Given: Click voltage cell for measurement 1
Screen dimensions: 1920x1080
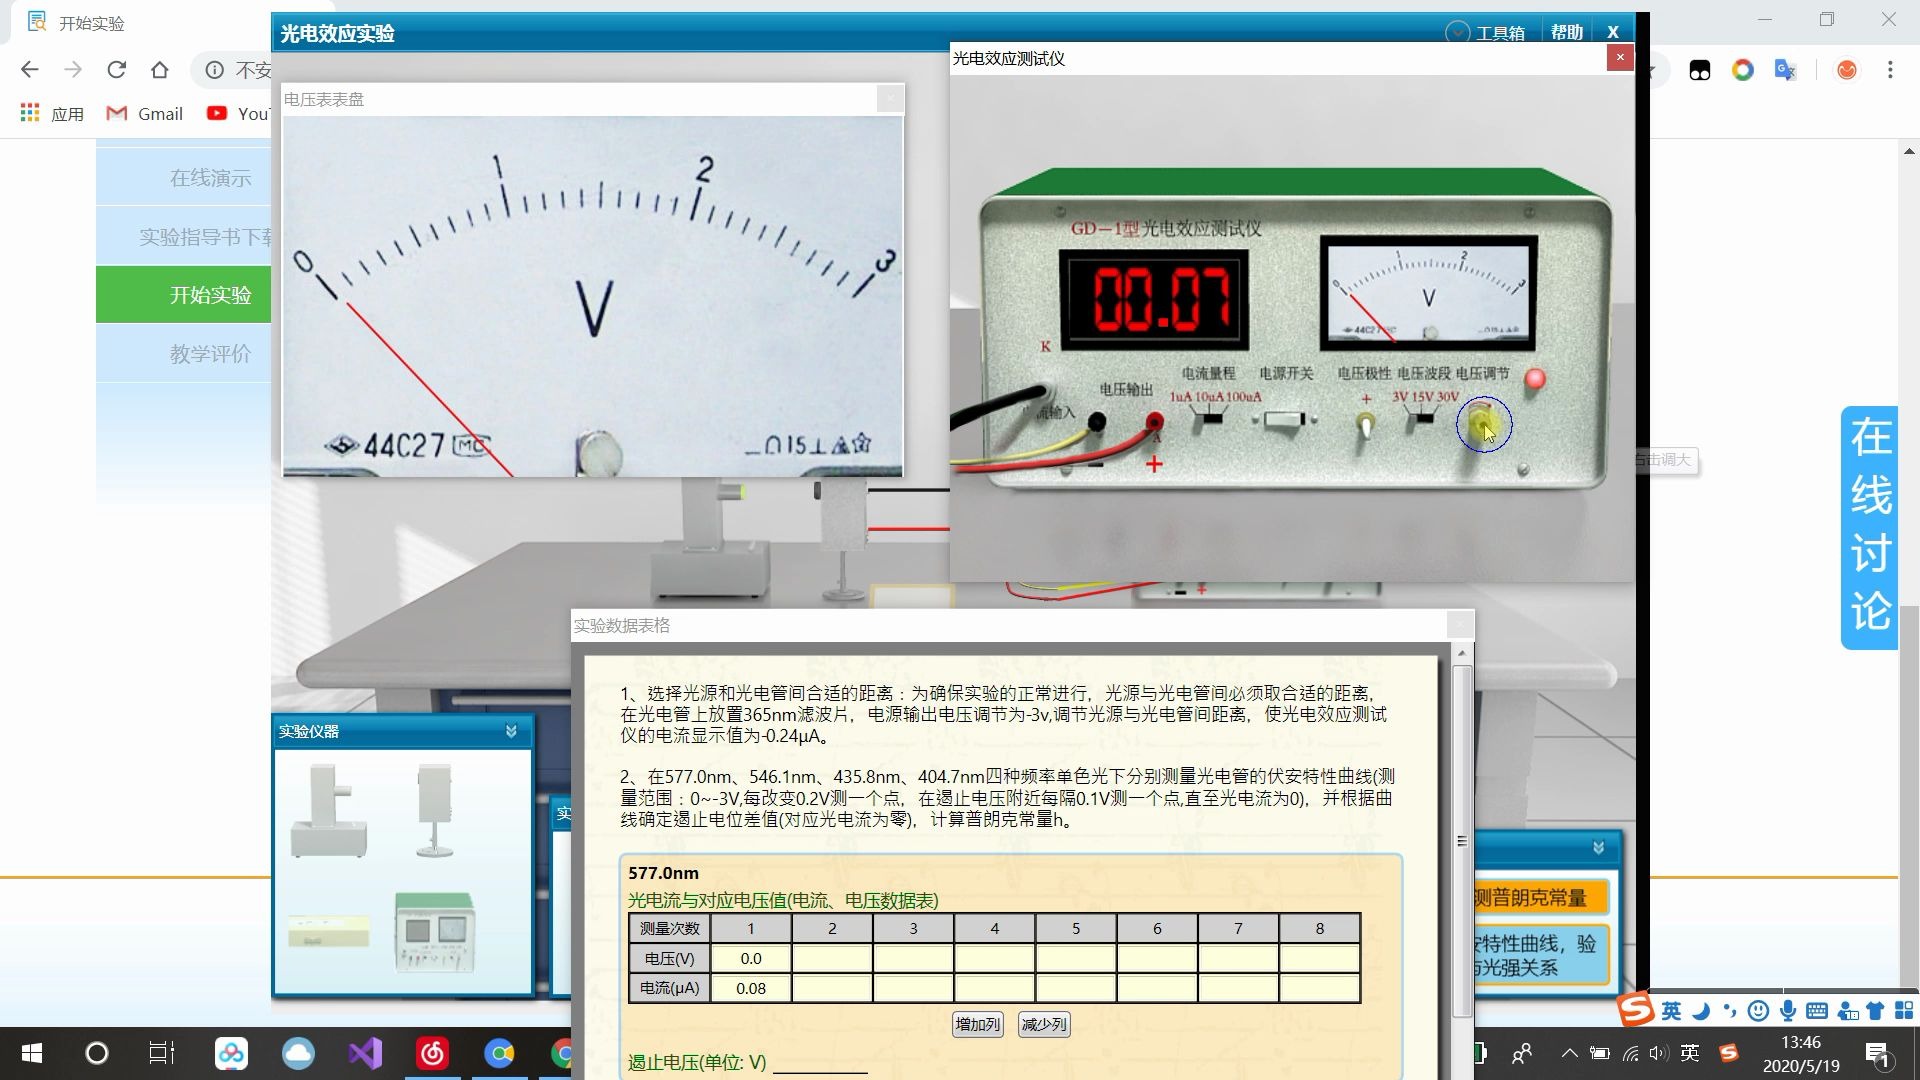Looking at the screenshot, I should pos(751,958).
